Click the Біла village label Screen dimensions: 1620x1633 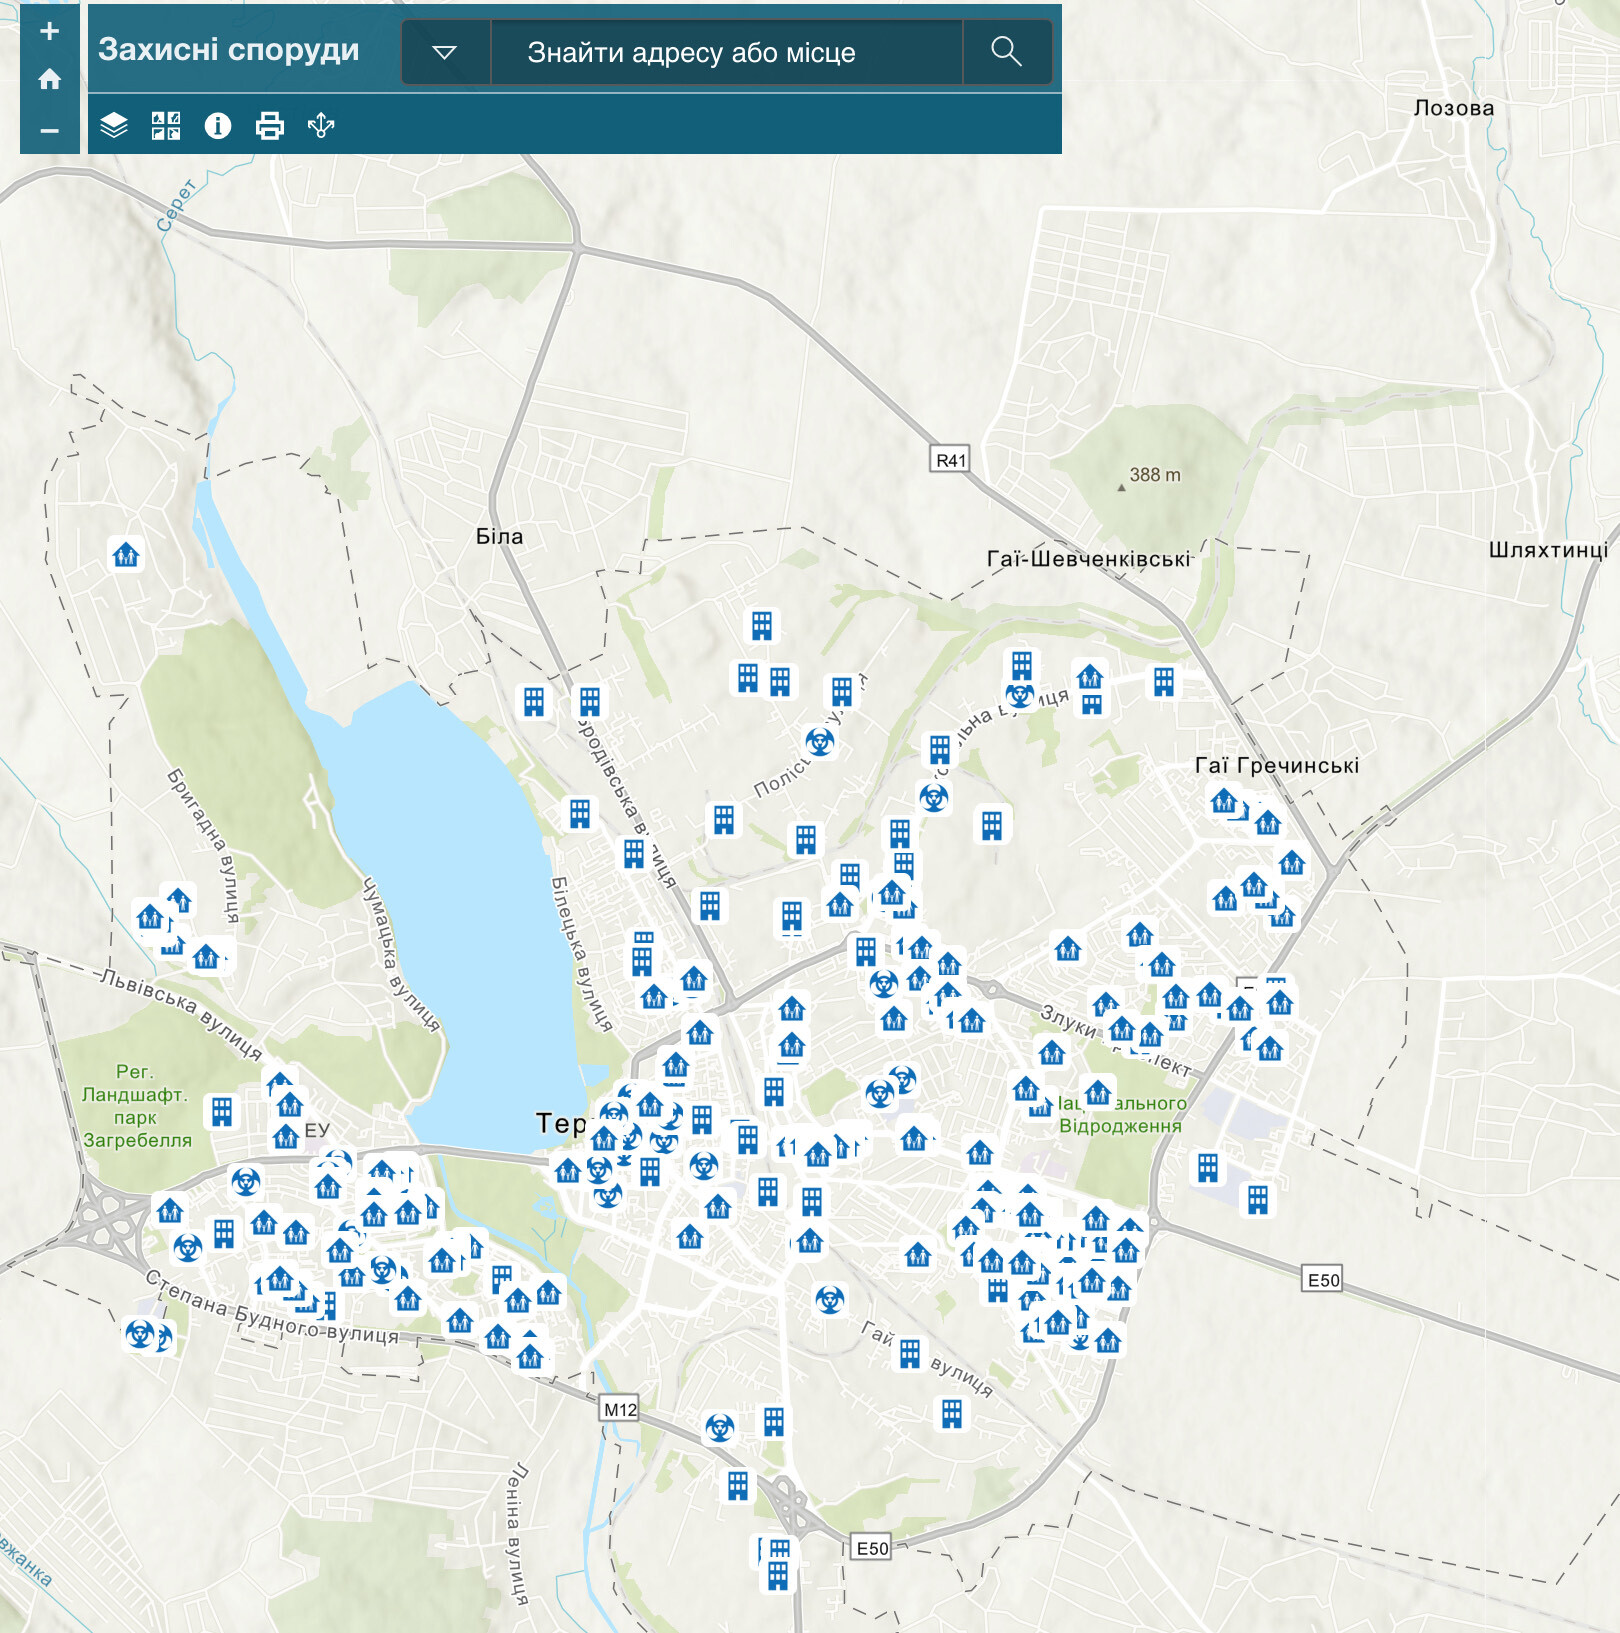pos(499,537)
